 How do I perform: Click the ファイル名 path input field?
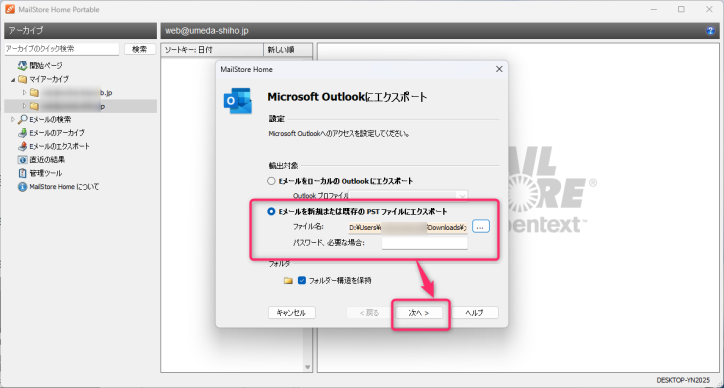(408, 227)
